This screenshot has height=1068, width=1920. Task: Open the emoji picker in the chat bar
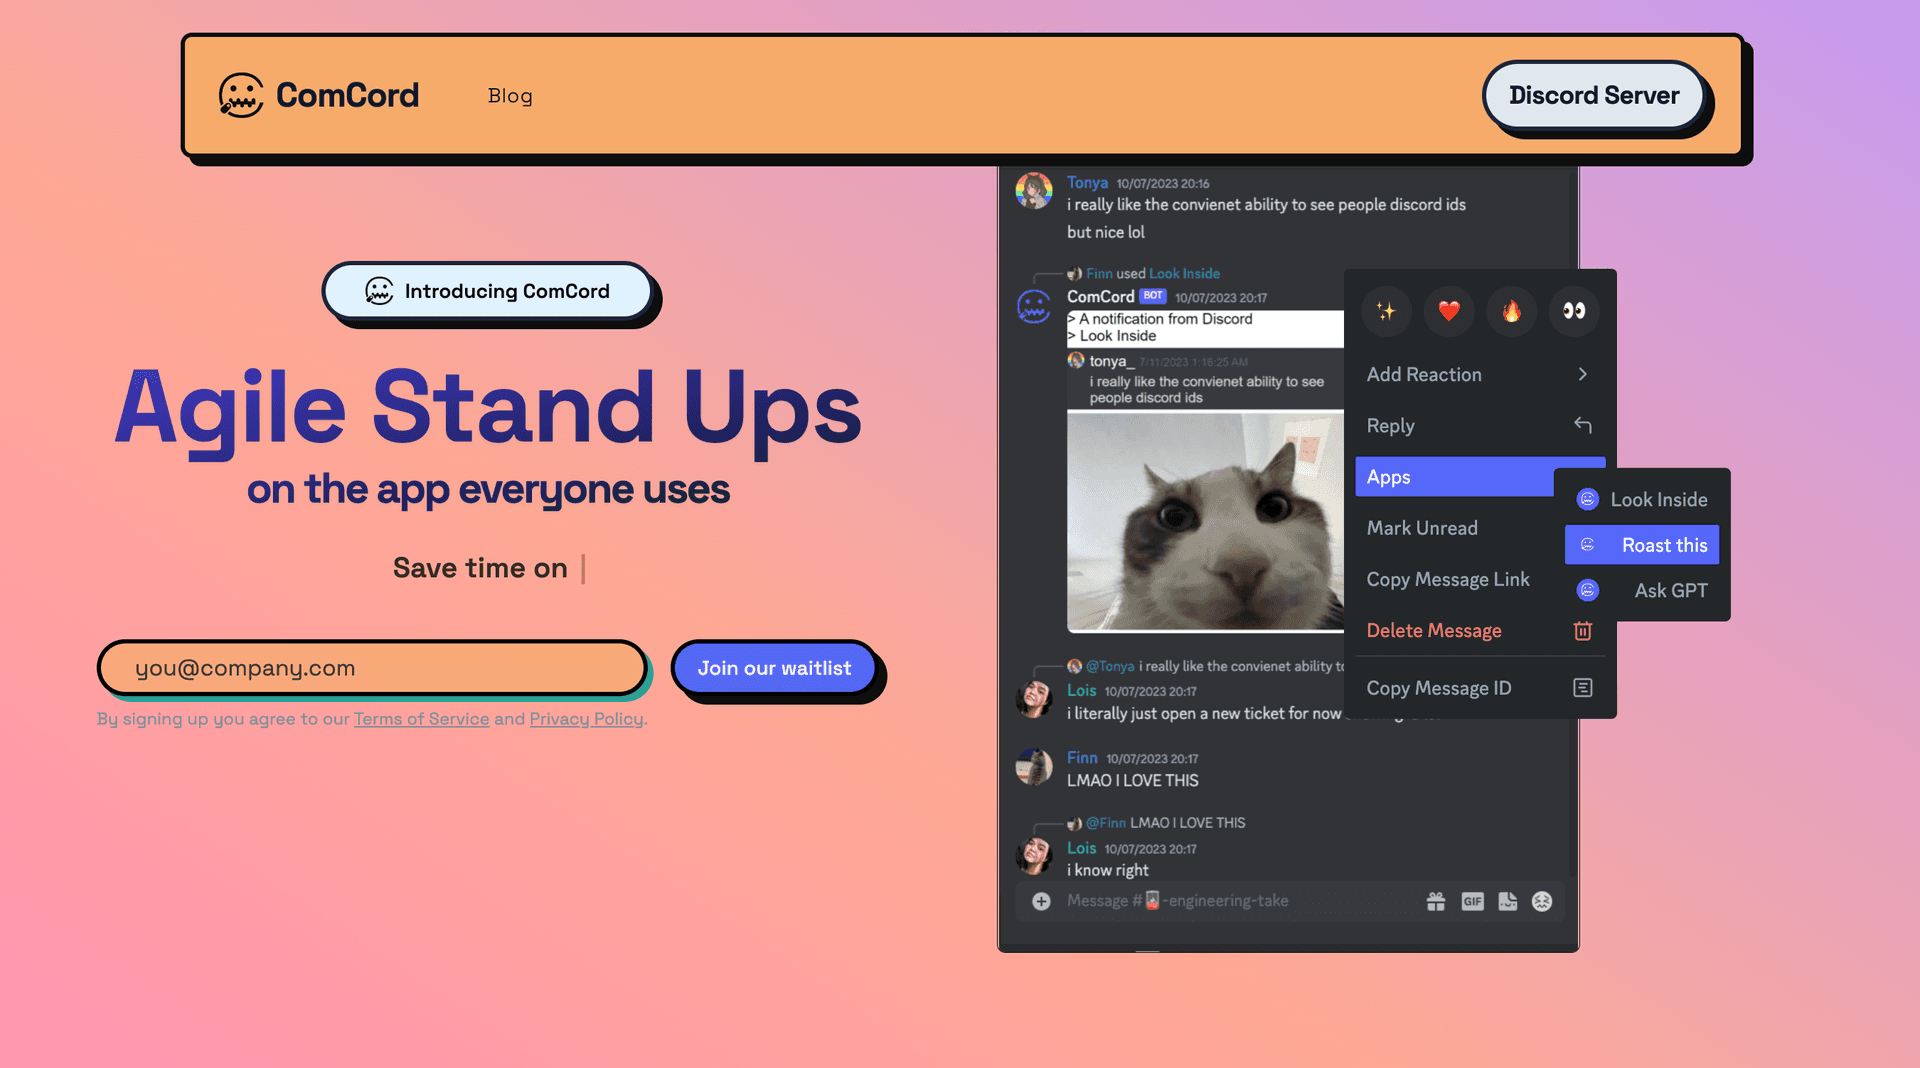[x=1542, y=901]
